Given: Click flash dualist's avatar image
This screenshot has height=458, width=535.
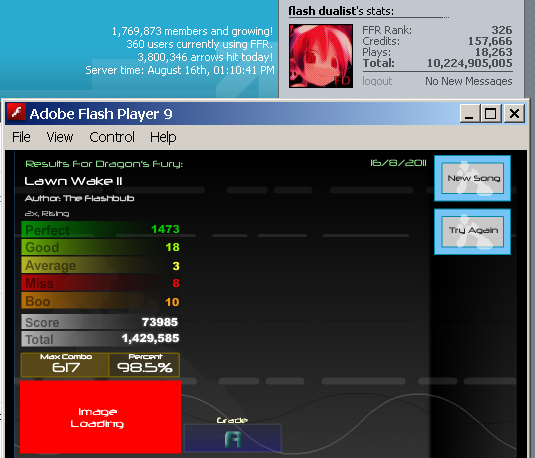Looking at the screenshot, I should pyautogui.click(x=321, y=56).
